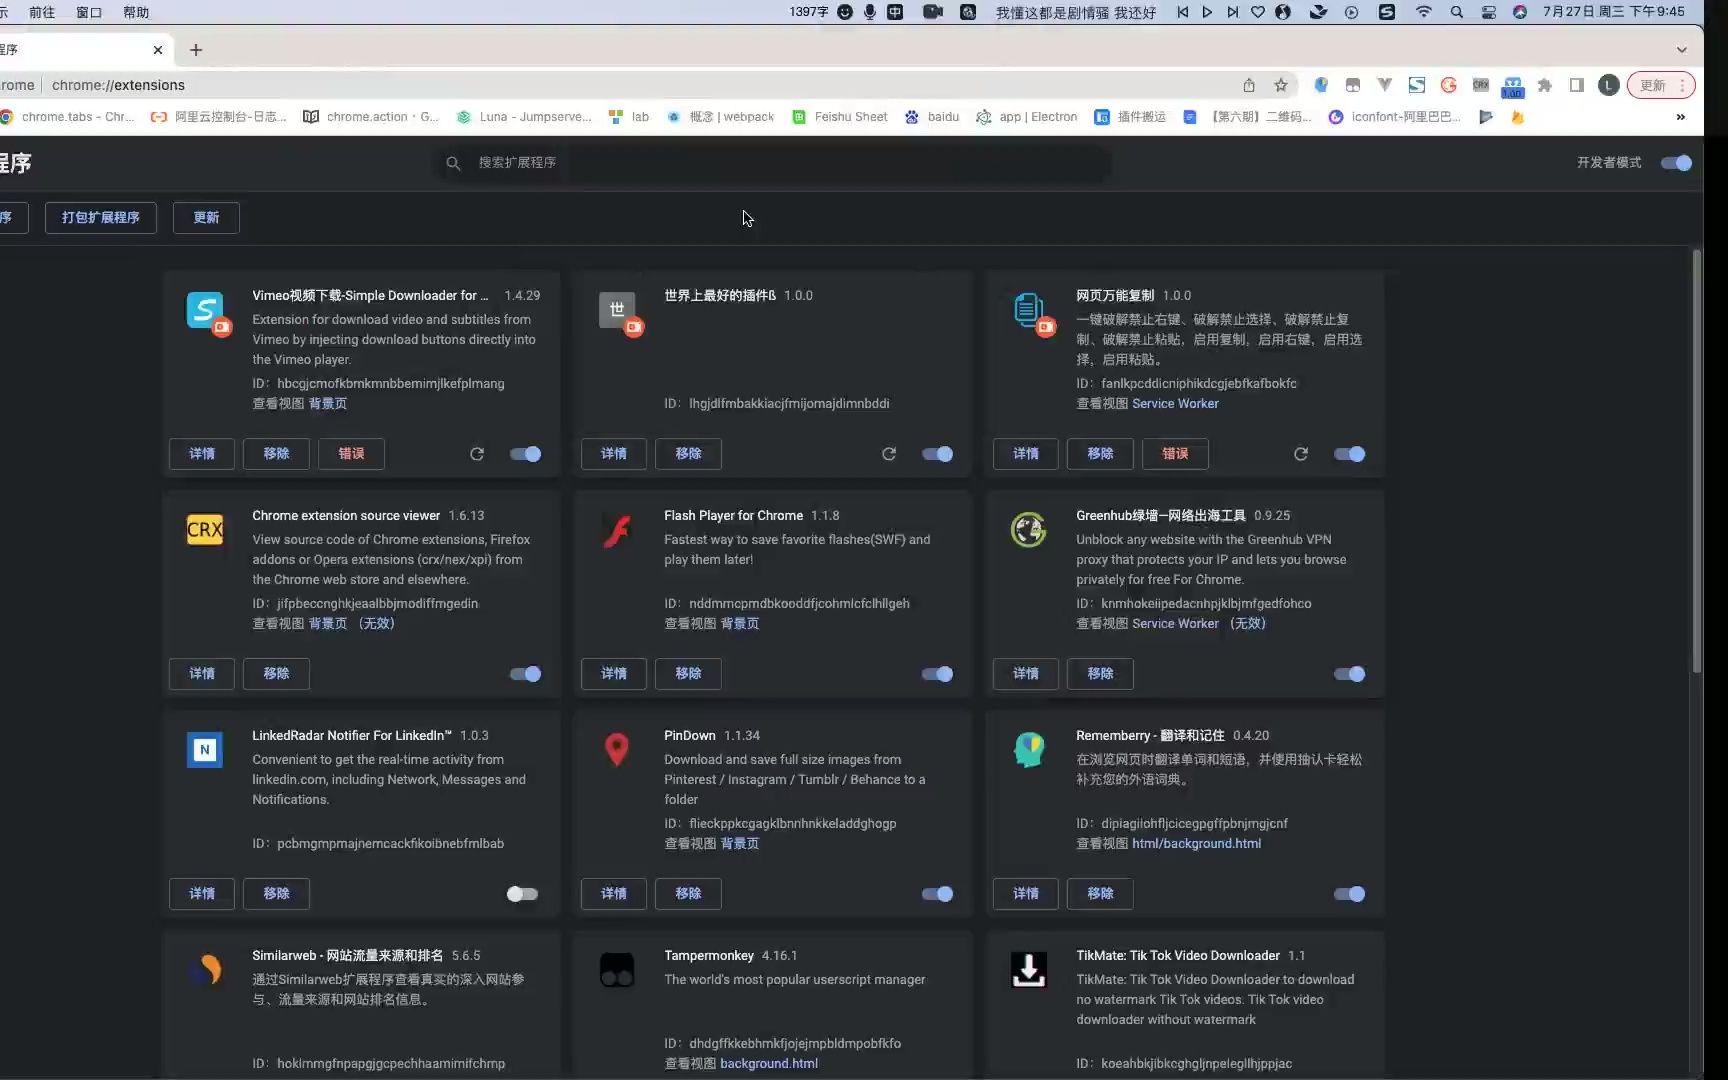The height and width of the screenshot is (1080, 1728).
Task: Disable the PinDown extension
Action: pyautogui.click(x=938, y=894)
